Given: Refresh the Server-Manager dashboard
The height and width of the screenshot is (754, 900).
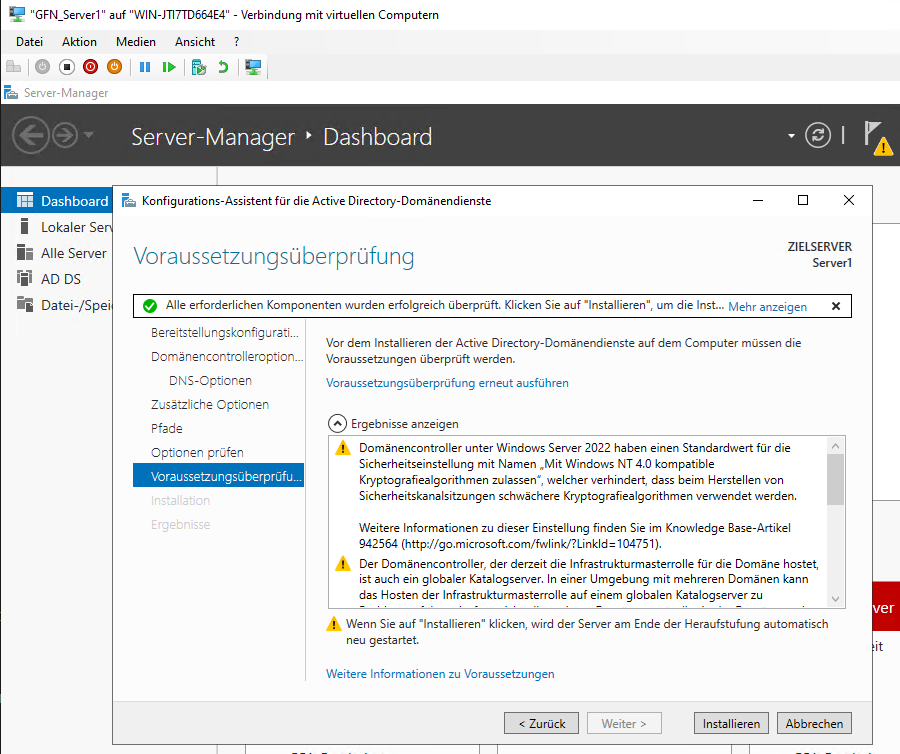Looking at the screenshot, I should pos(818,136).
